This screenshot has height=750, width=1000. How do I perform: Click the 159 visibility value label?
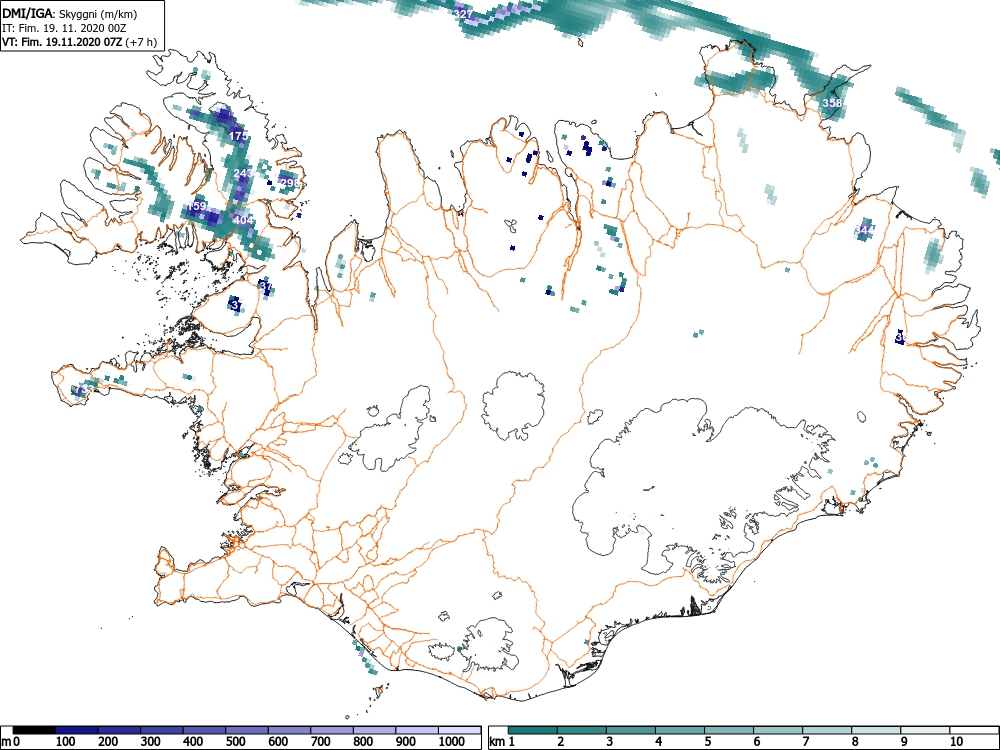pyautogui.click(x=196, y=206)
